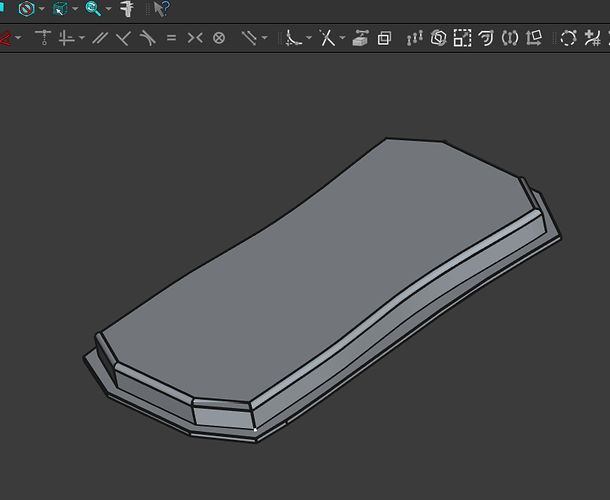Select the rotate/polar transform tool
This screenshot has width=610, height=500.
click(x=438, y=38)
